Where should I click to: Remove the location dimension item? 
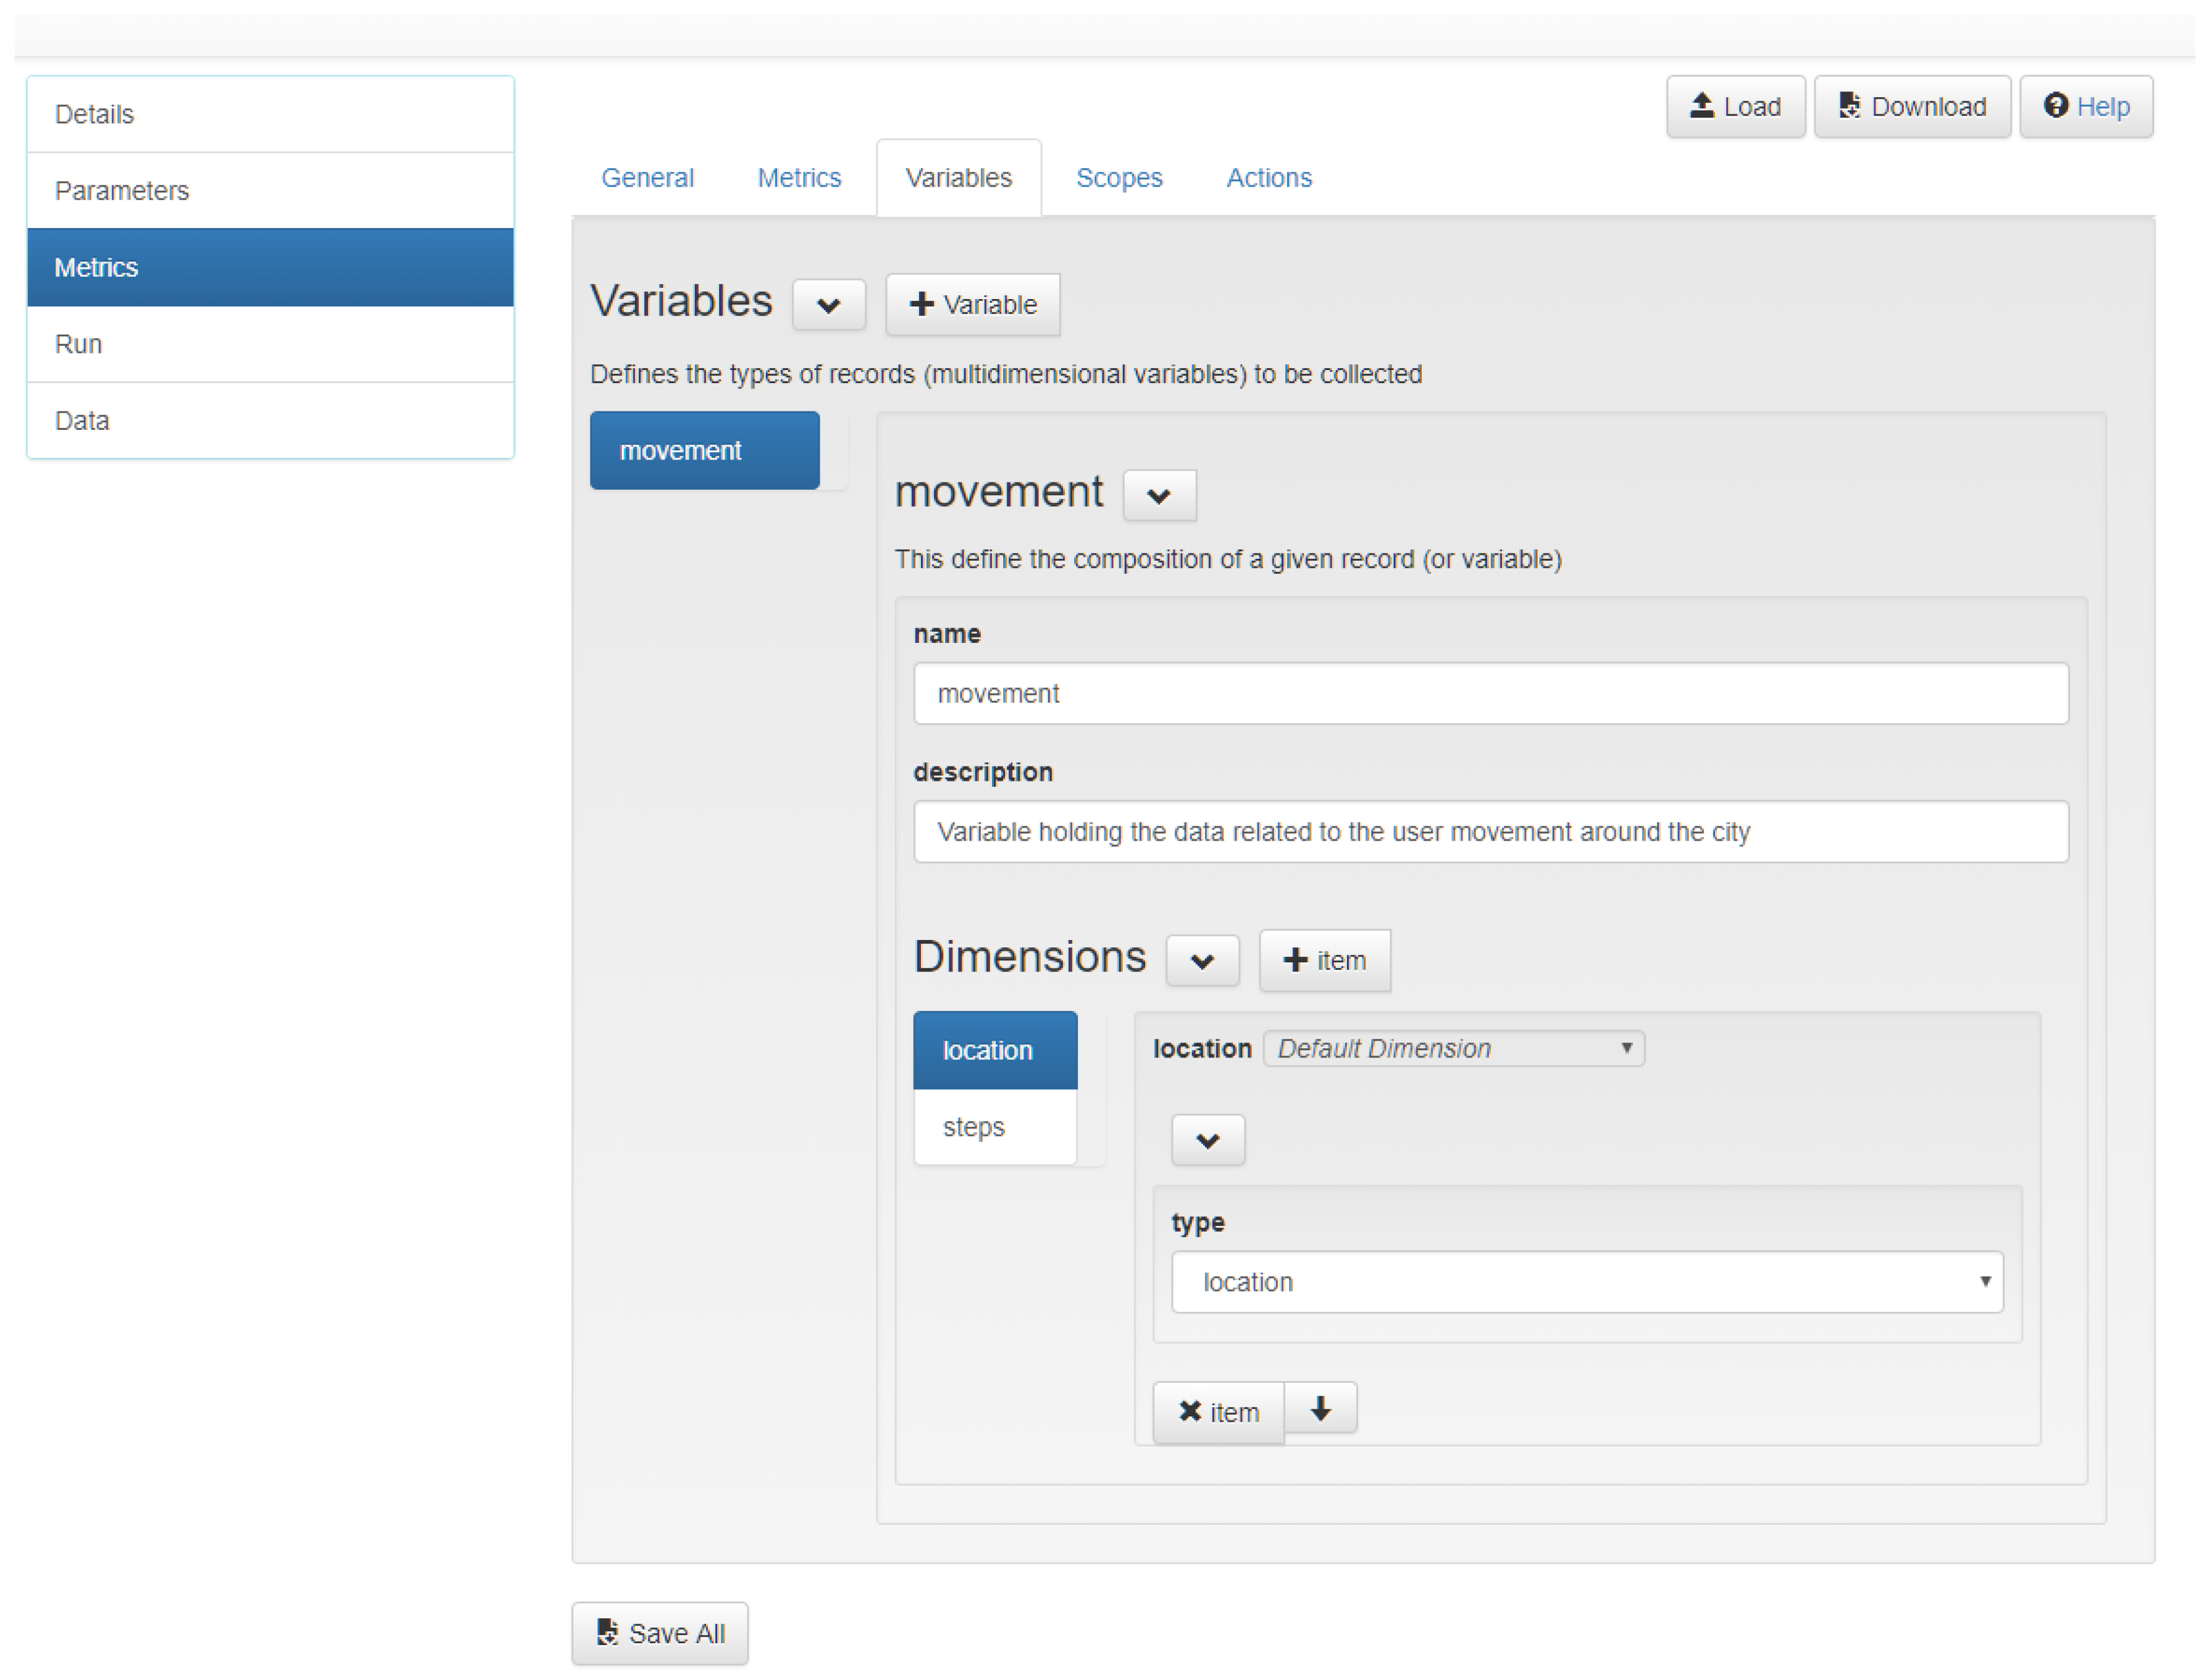click(1218, 1412)
